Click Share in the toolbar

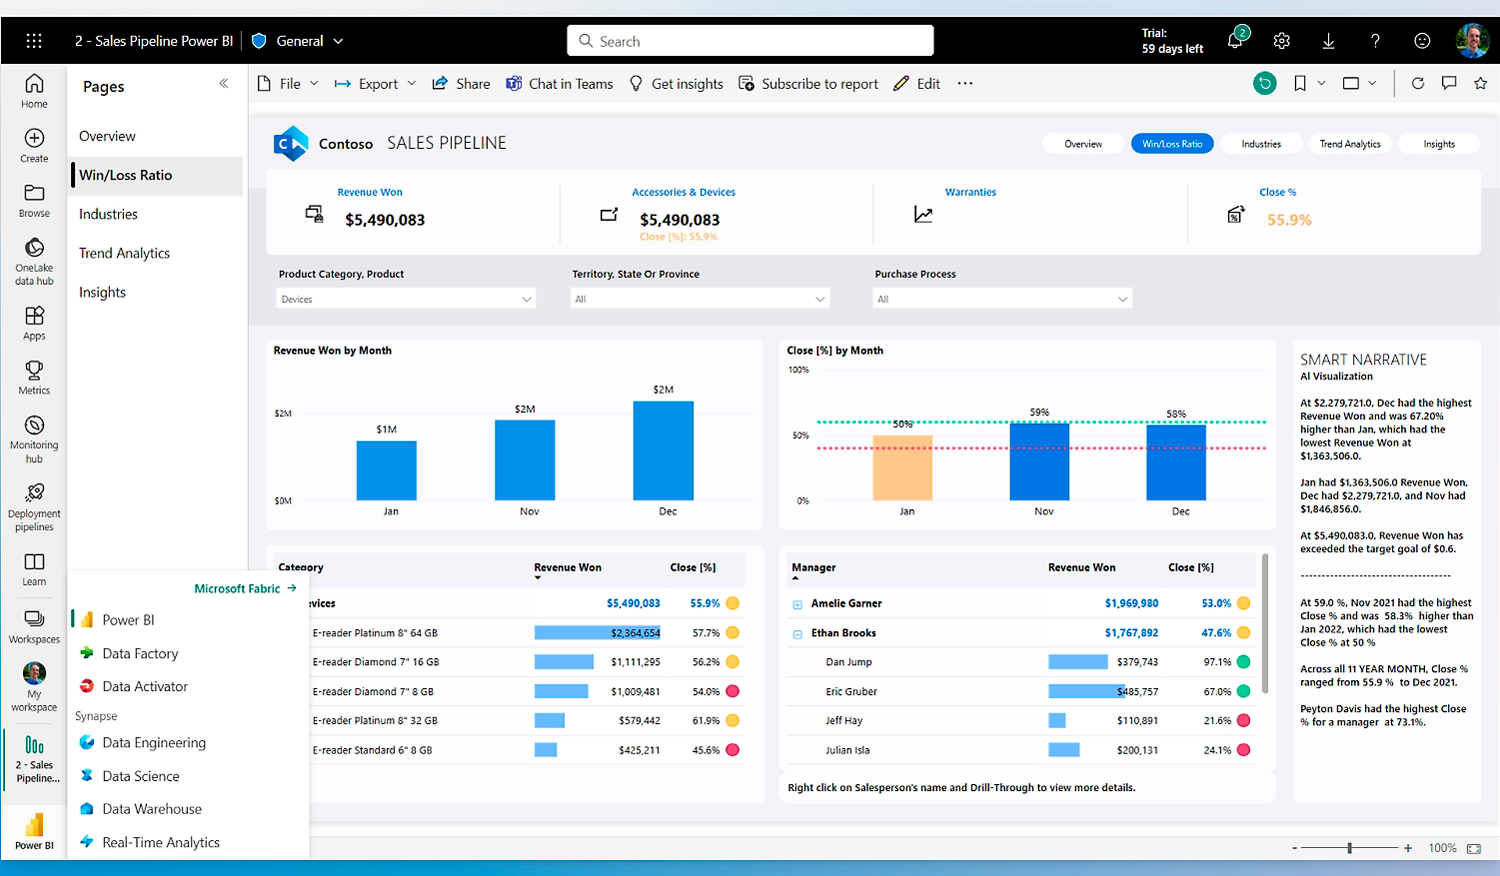(x=461, y=84)
